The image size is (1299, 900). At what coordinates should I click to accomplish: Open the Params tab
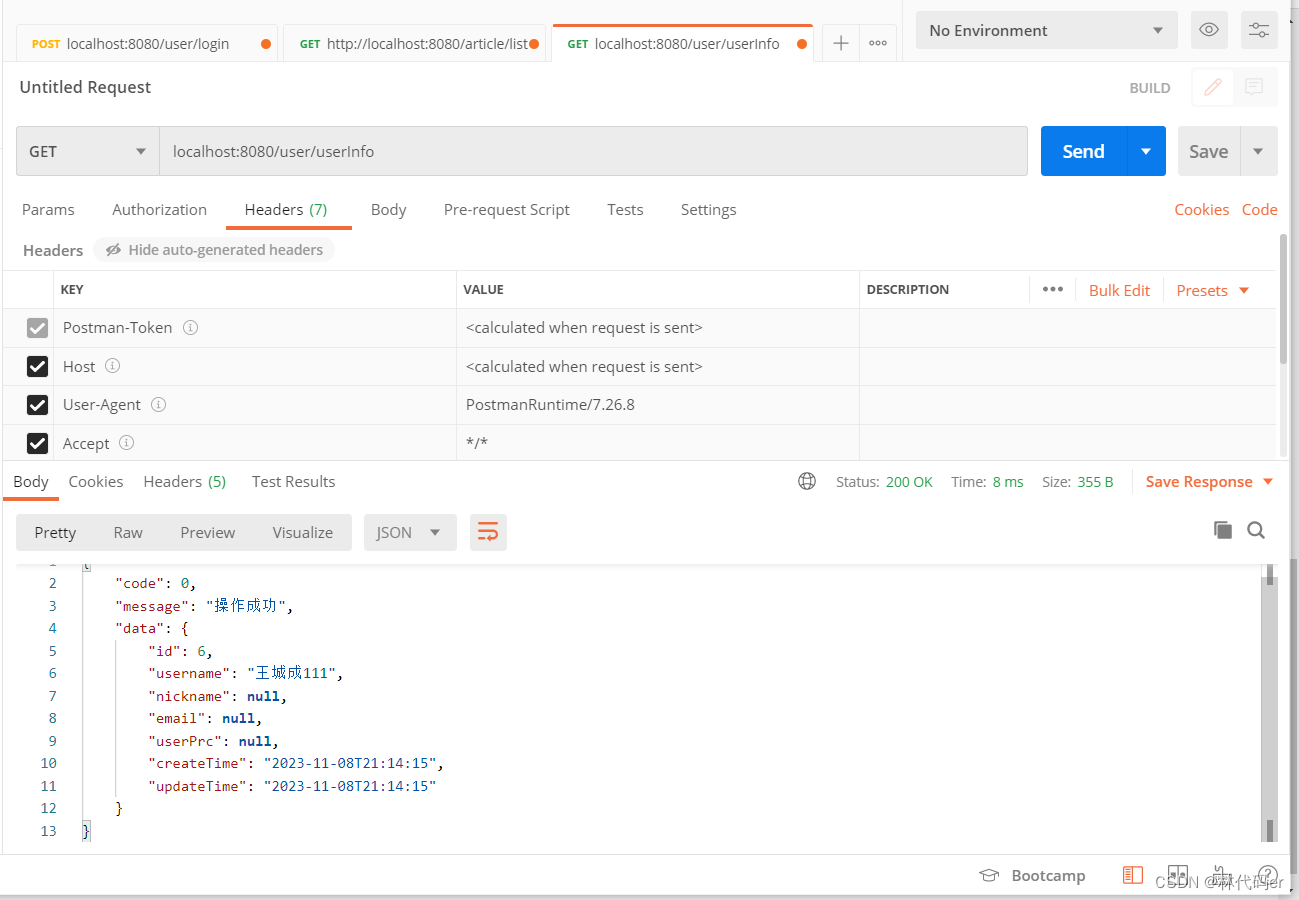click(x=48, y=209)
